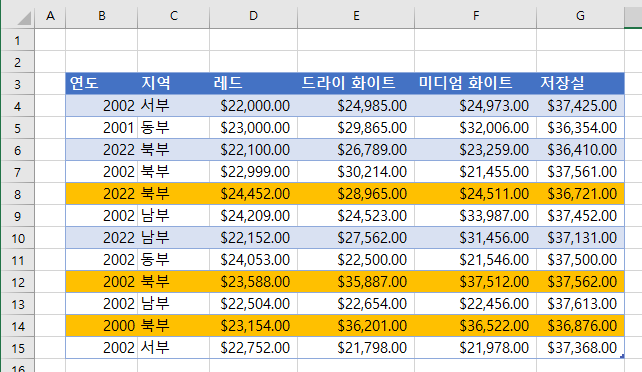Select column F header

coord(476,16)
